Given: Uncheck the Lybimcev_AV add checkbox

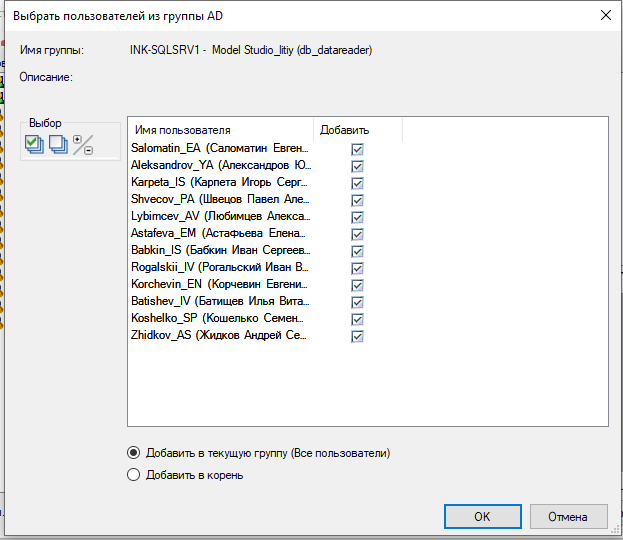Looking at the screenshot, I should [x=357, y=217].
